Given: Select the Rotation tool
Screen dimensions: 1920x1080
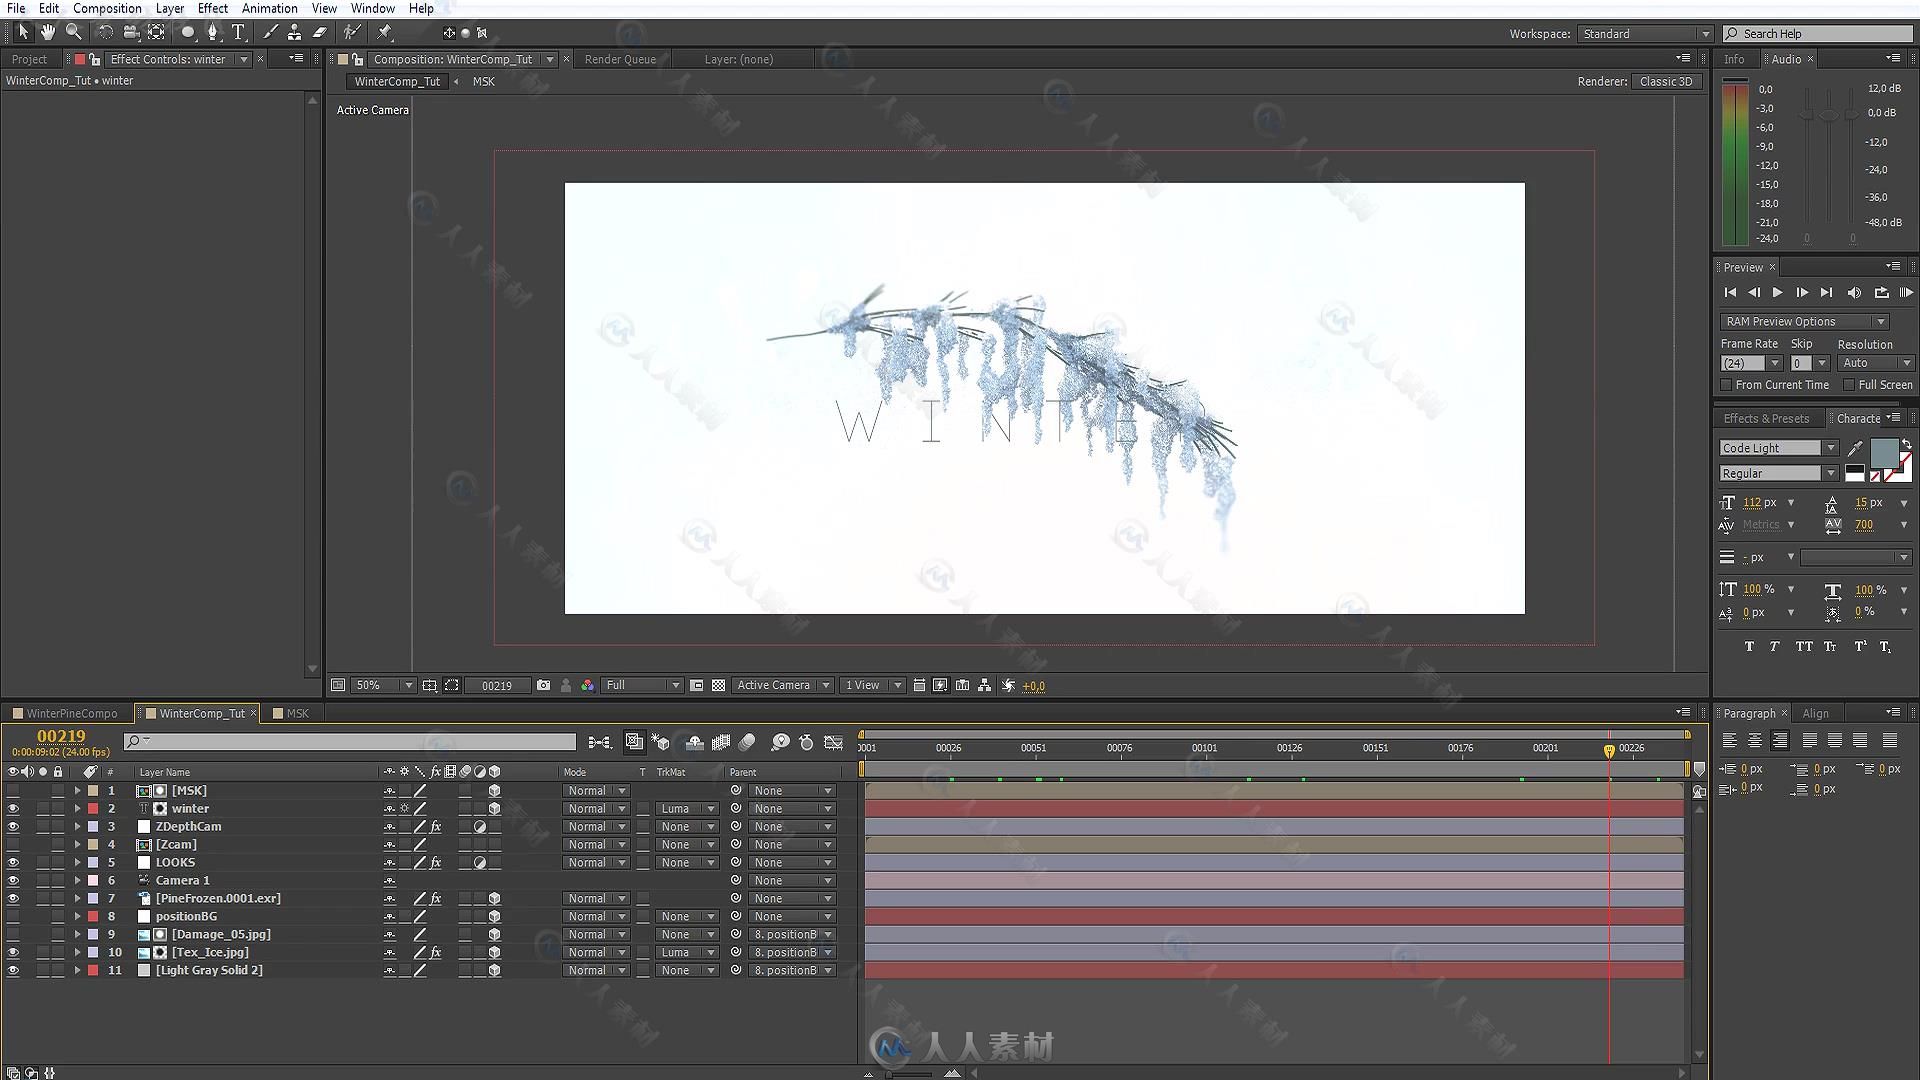Looking at the screenshot, I should point(104,32).
